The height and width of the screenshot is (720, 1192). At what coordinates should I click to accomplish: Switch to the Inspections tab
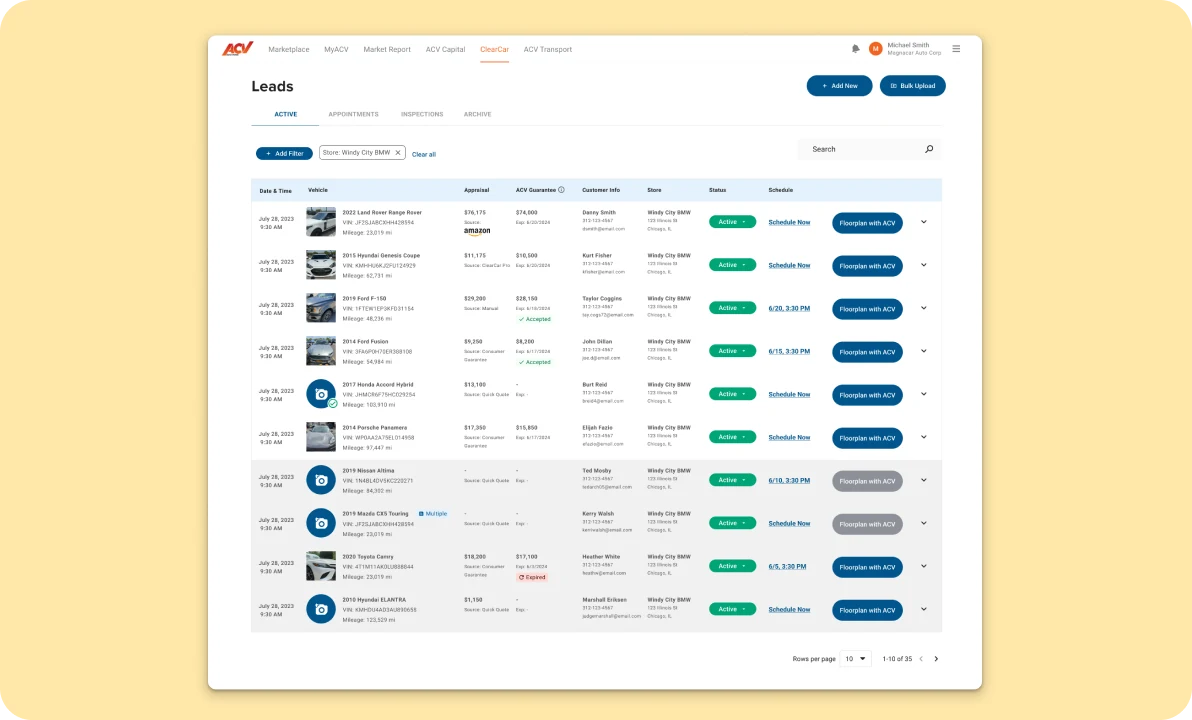pyautogui.click(x=422, y=114)
